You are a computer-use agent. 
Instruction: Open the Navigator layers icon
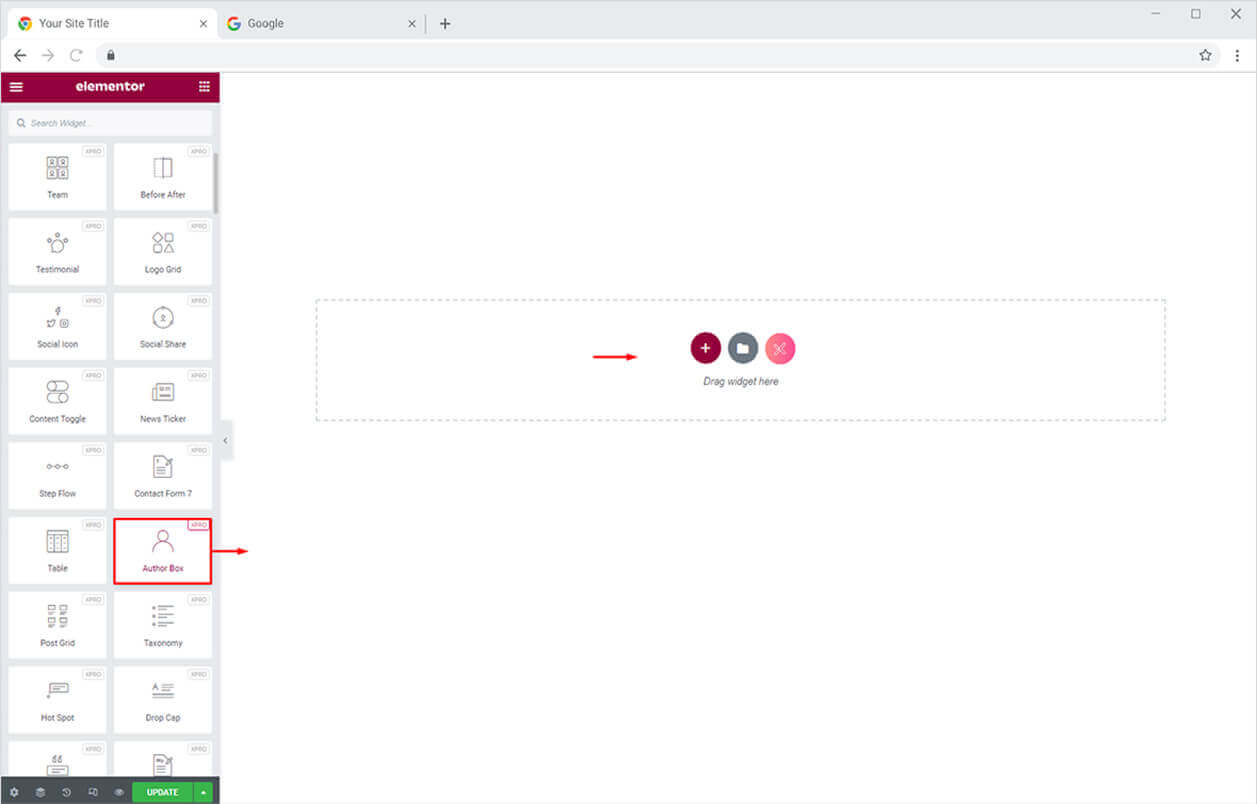point(40,792)
